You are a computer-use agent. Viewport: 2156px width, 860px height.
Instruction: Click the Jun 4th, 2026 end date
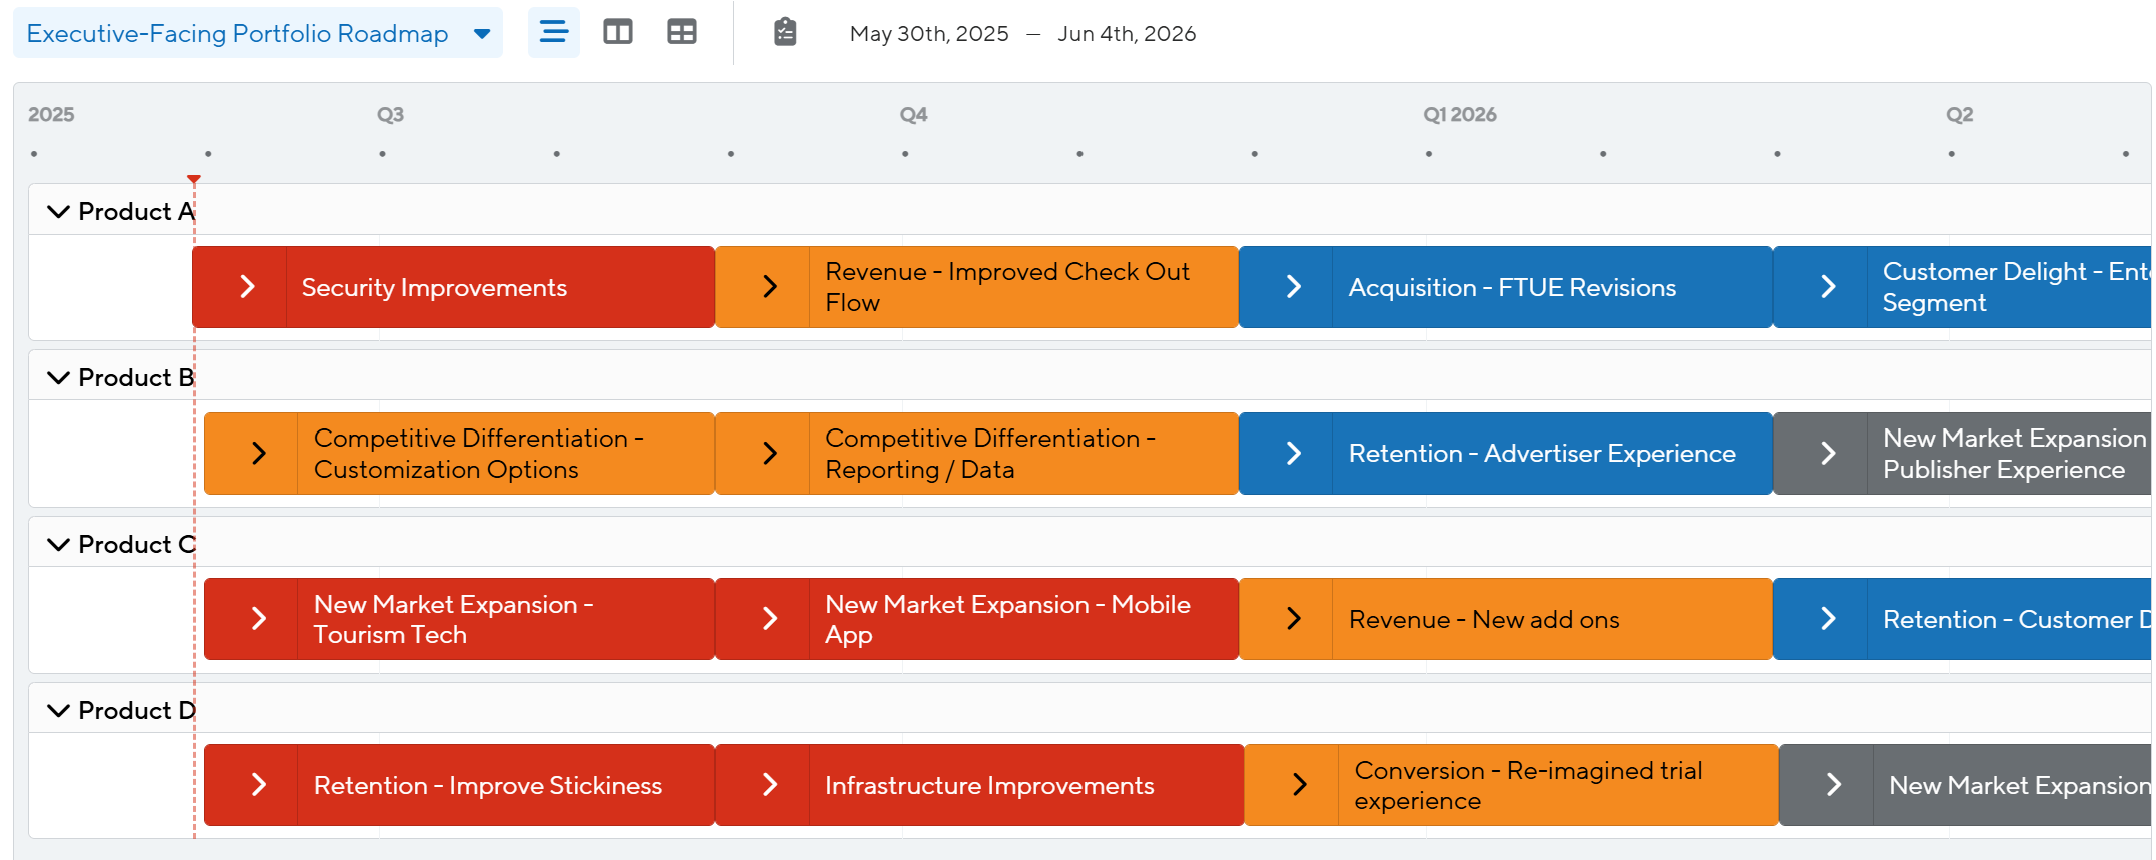1126,34
